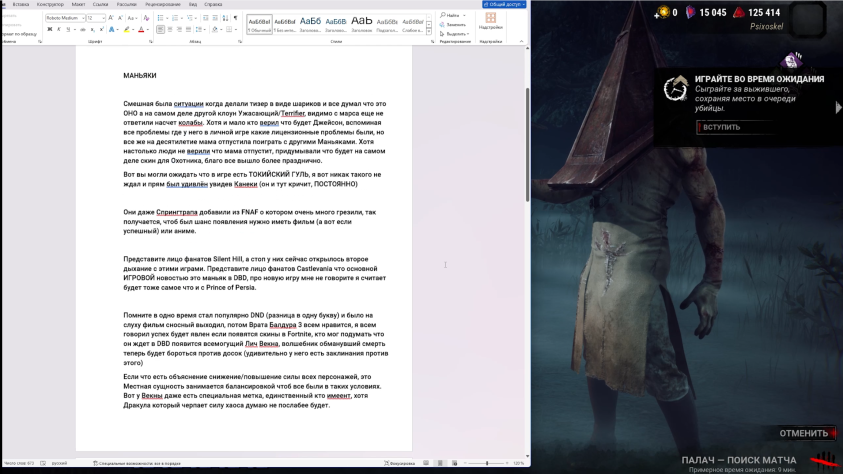The width and height of the screenshot is (843, 474).
Task: Increase font size with grow font icon
Action: point(111,18)
